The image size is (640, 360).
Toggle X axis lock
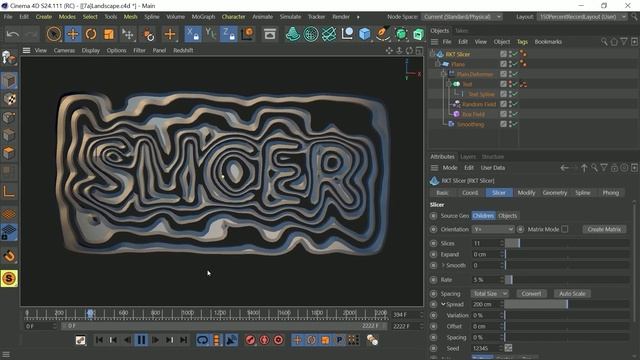pyautogui.click(x=192, y=34)
